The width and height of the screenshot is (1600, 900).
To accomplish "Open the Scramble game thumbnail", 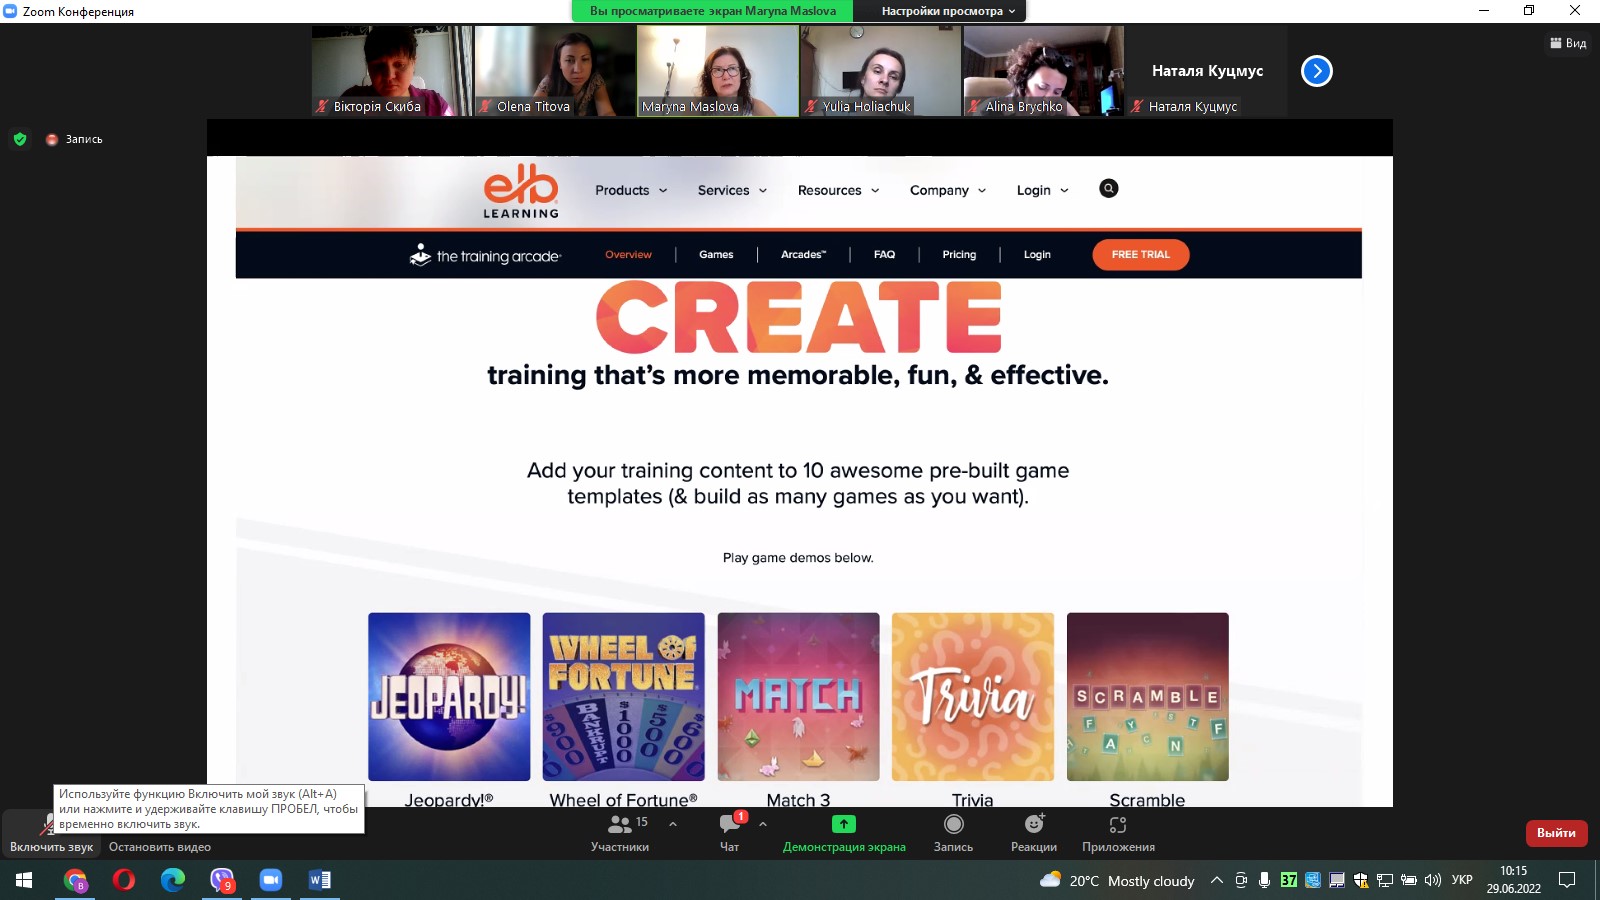I will 1148,697.
